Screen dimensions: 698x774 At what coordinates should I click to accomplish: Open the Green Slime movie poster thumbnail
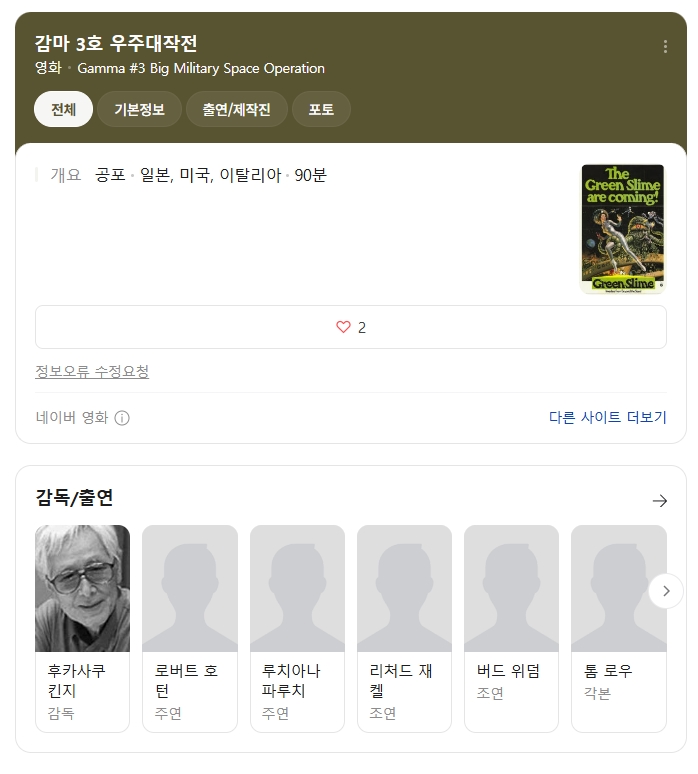point(623,229)
